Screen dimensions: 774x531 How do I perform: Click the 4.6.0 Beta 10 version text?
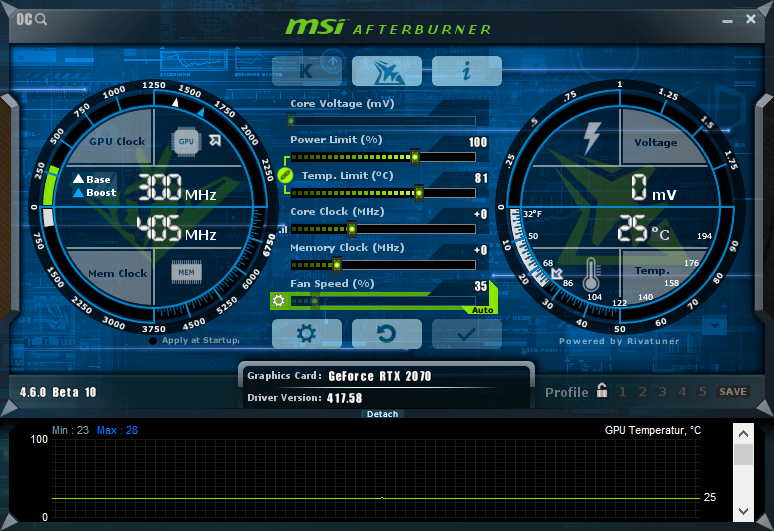click(x=58, y=392)
